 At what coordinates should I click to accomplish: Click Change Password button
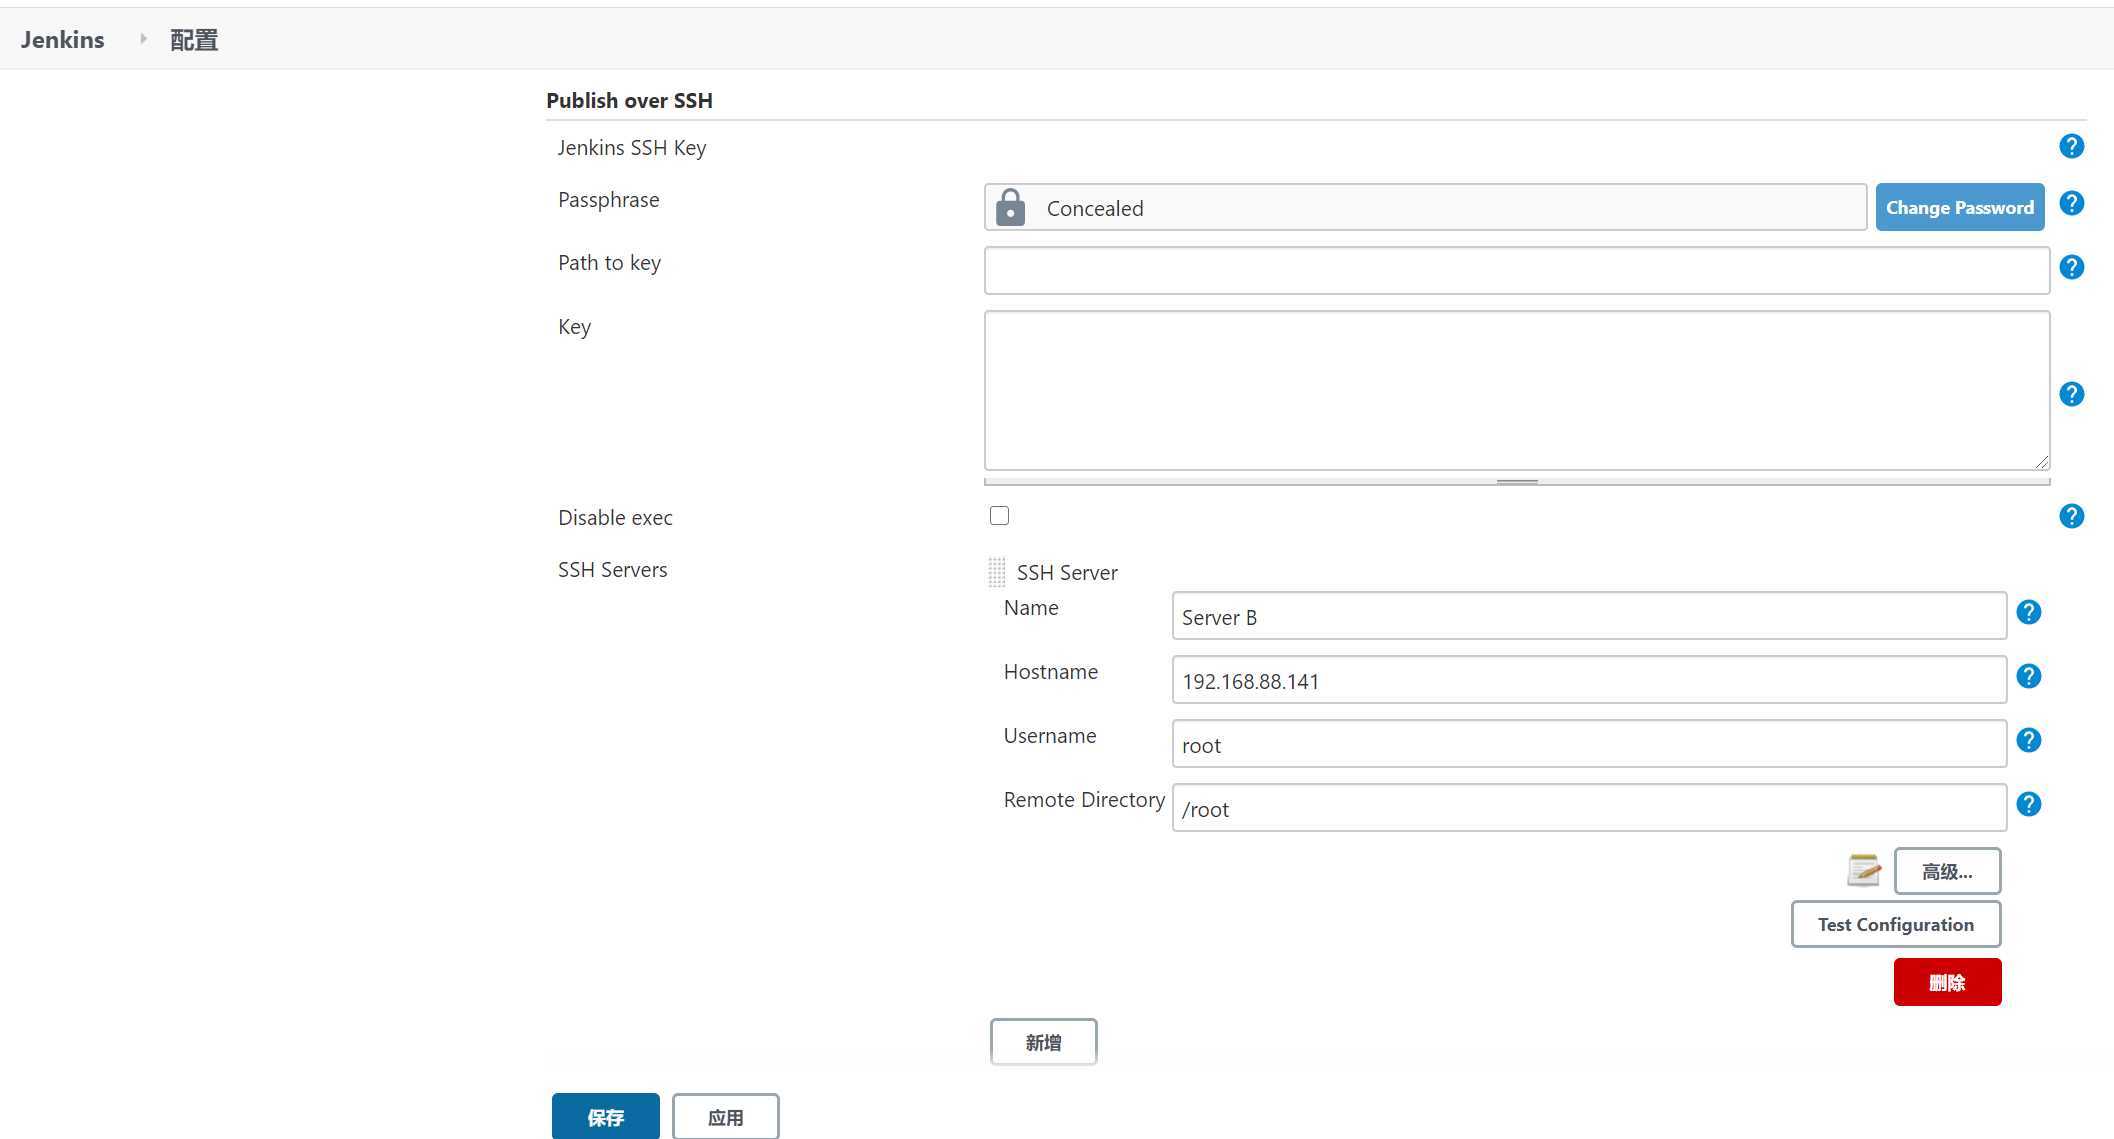(1959, 207)
